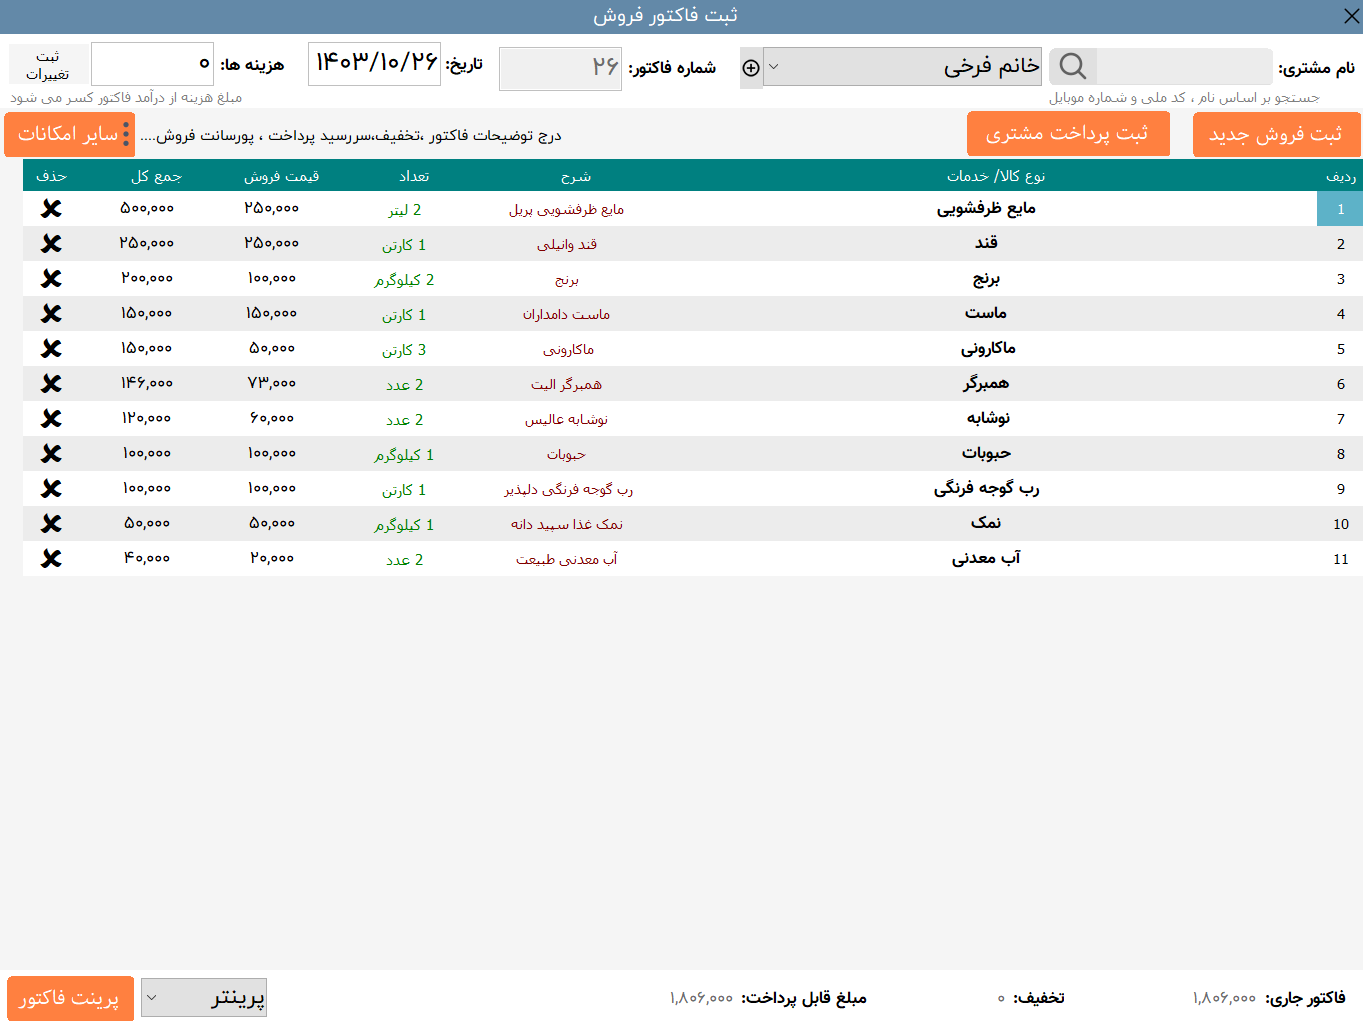The width and height of the screenshot is (1363, 1026).
Task: Open سایر امکانات options button
Action: [x=69, y=135]
